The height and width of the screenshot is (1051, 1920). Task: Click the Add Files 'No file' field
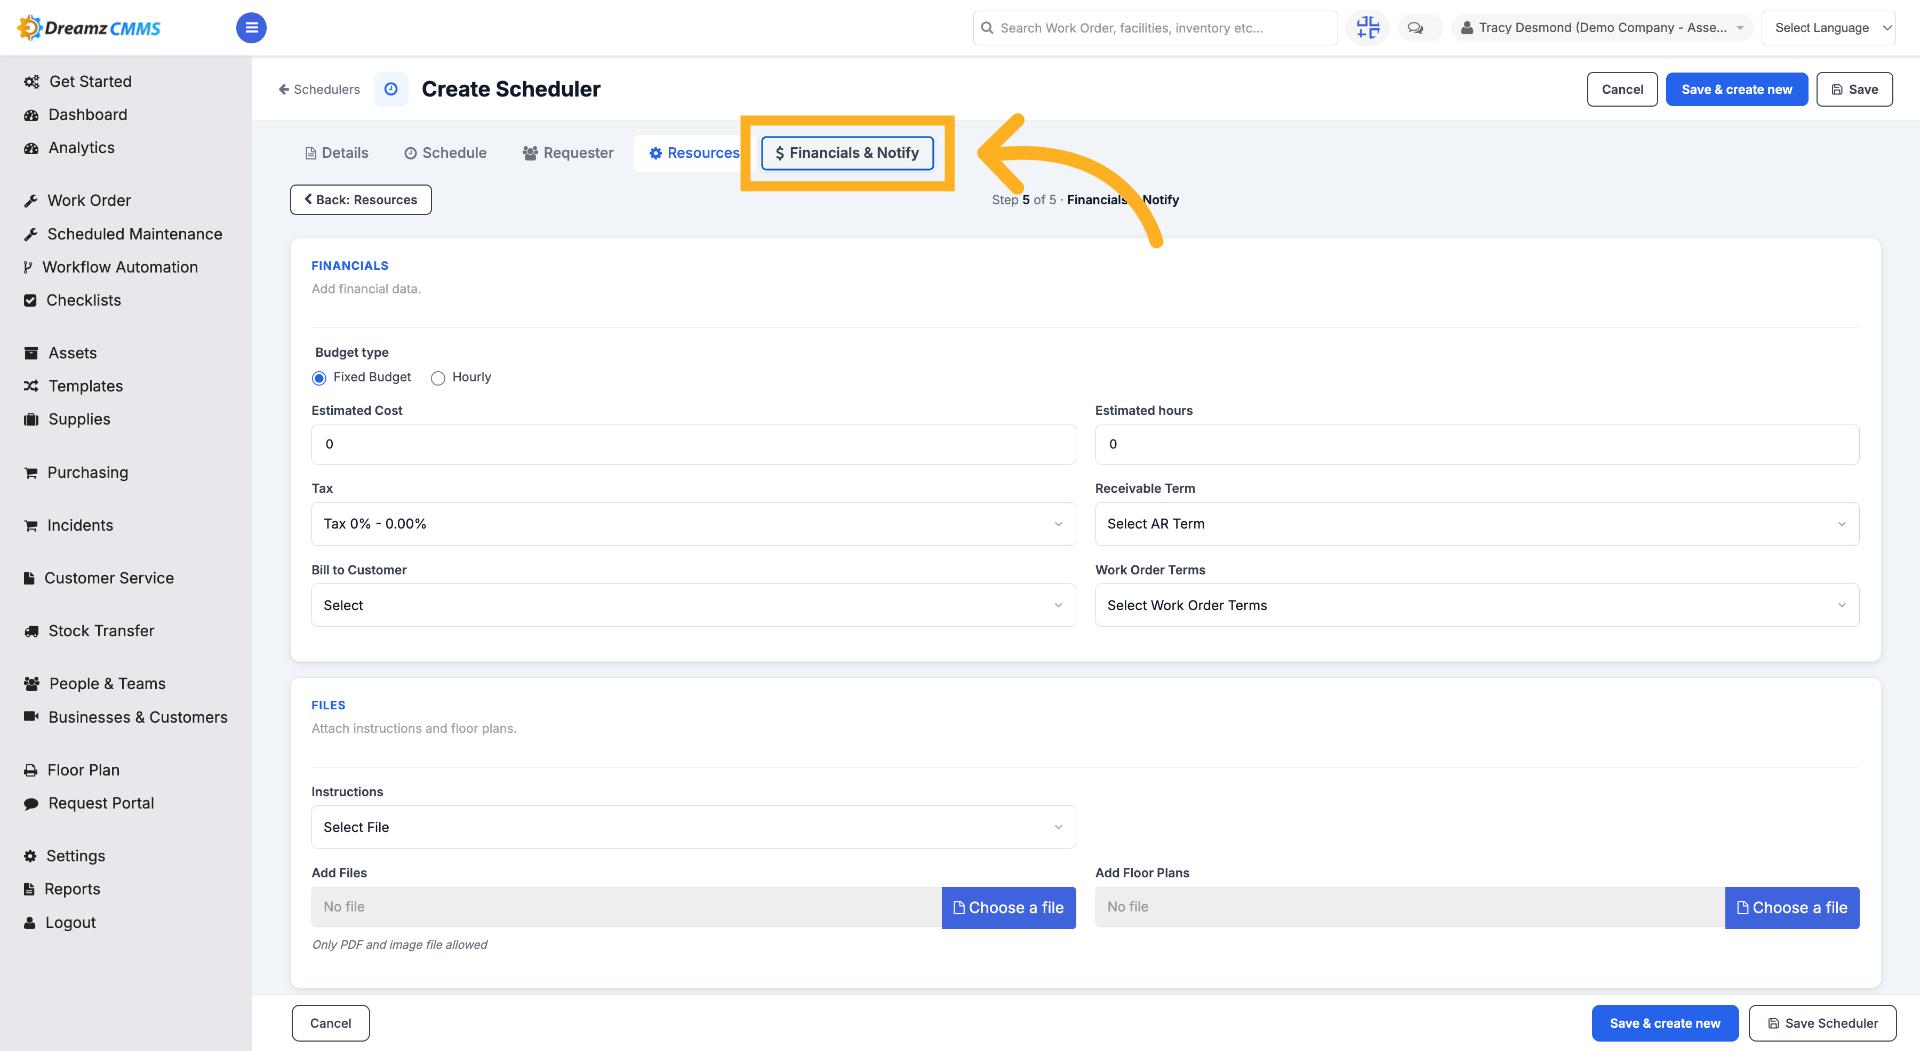(x=627, y=908)
